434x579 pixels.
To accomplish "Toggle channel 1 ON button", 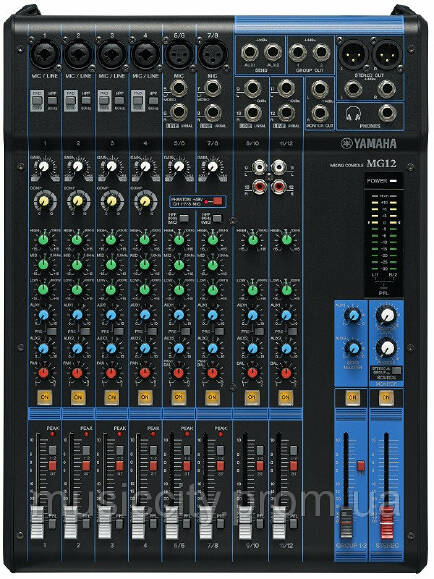I will (x=45, y=397).
